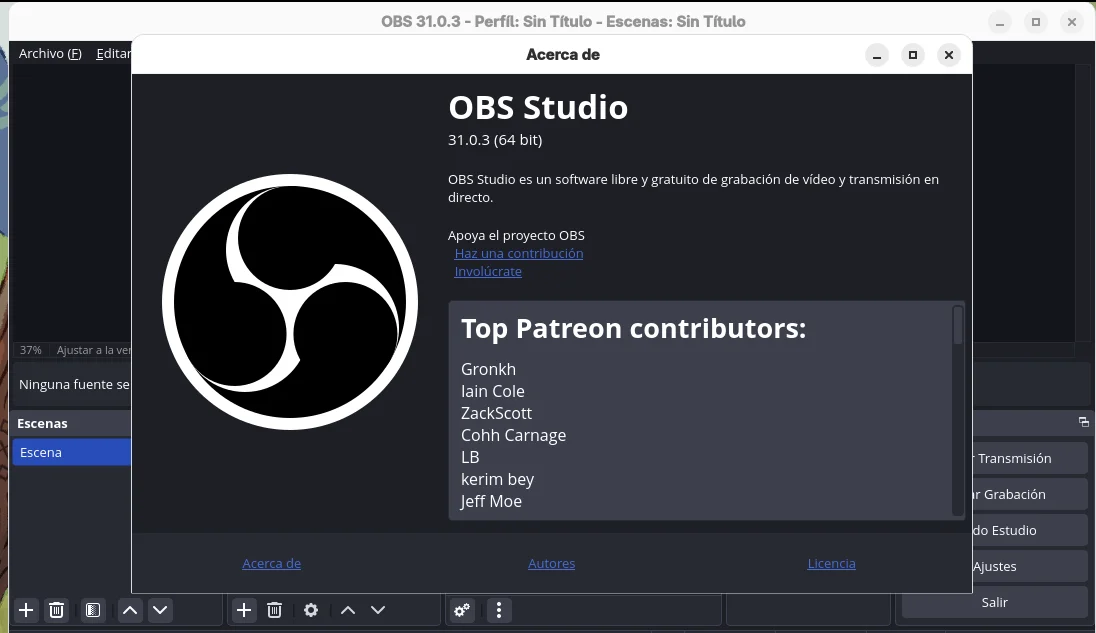This screenshot has height=633, width=1096.
Task: Open source properties gear icon
Action: pos(311,610)
